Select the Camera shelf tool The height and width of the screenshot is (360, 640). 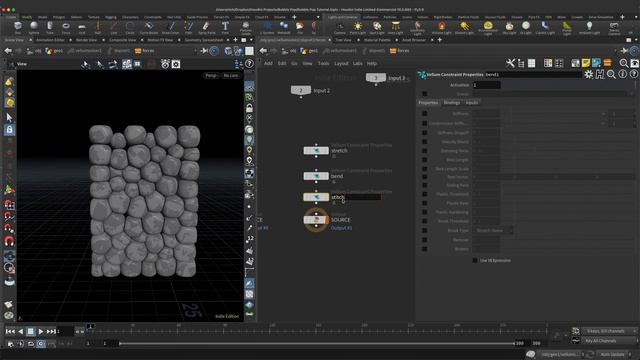click(x=340, y=28)
